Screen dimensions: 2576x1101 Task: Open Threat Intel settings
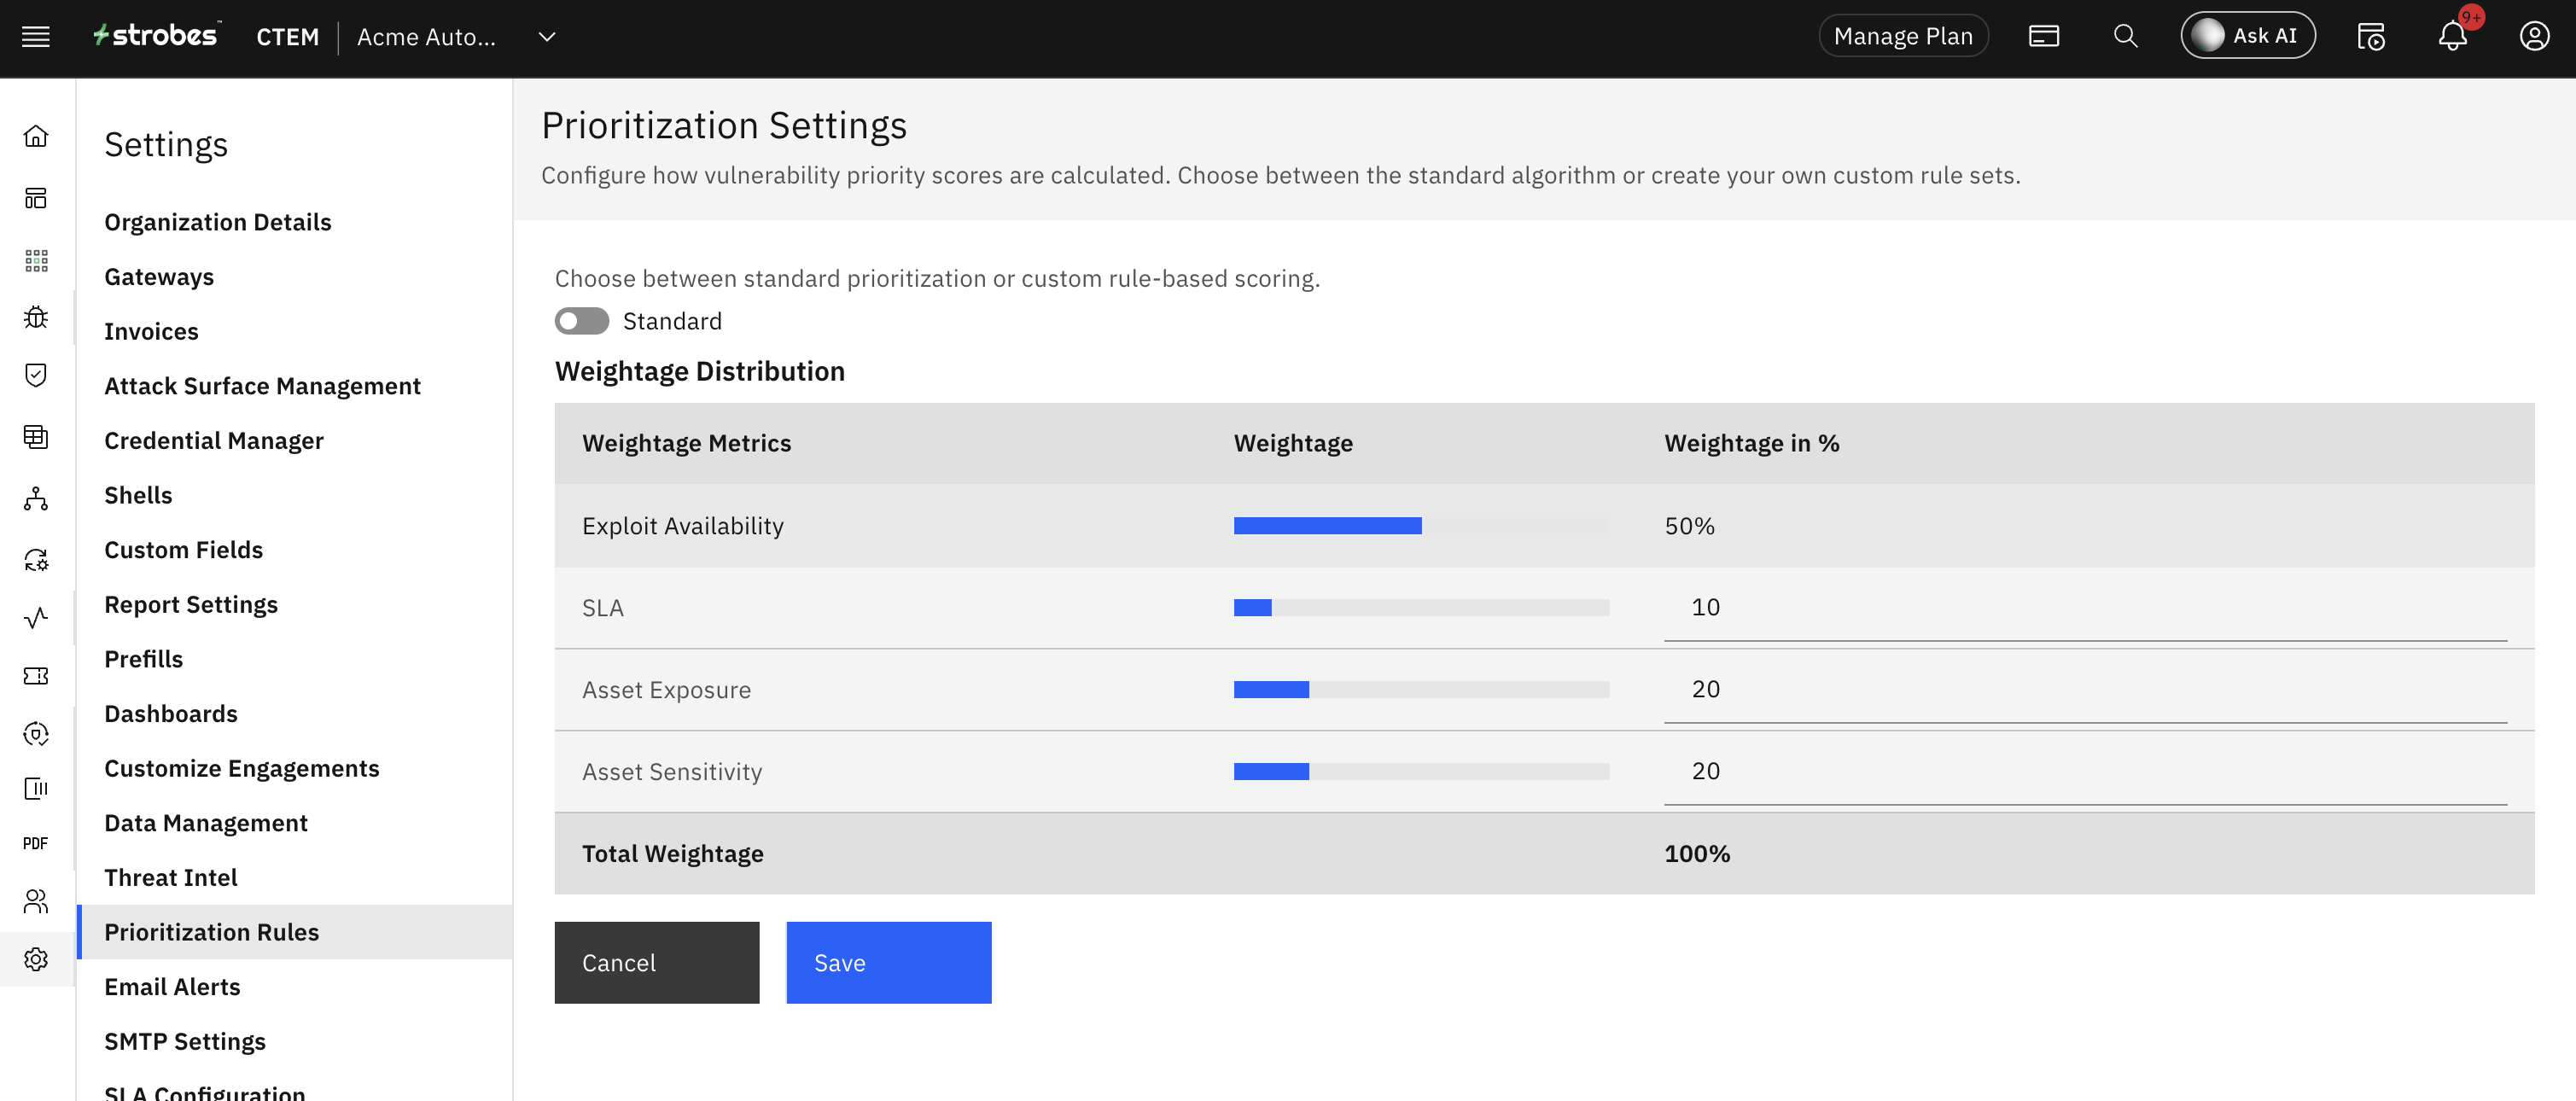pyautogui.click(x=171, y=877)
